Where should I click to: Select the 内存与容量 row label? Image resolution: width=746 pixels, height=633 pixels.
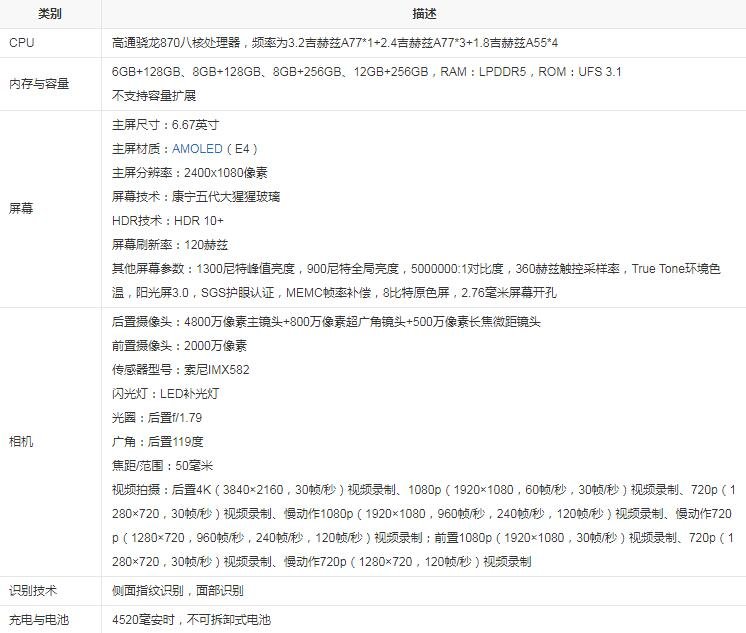pos(39,84)
